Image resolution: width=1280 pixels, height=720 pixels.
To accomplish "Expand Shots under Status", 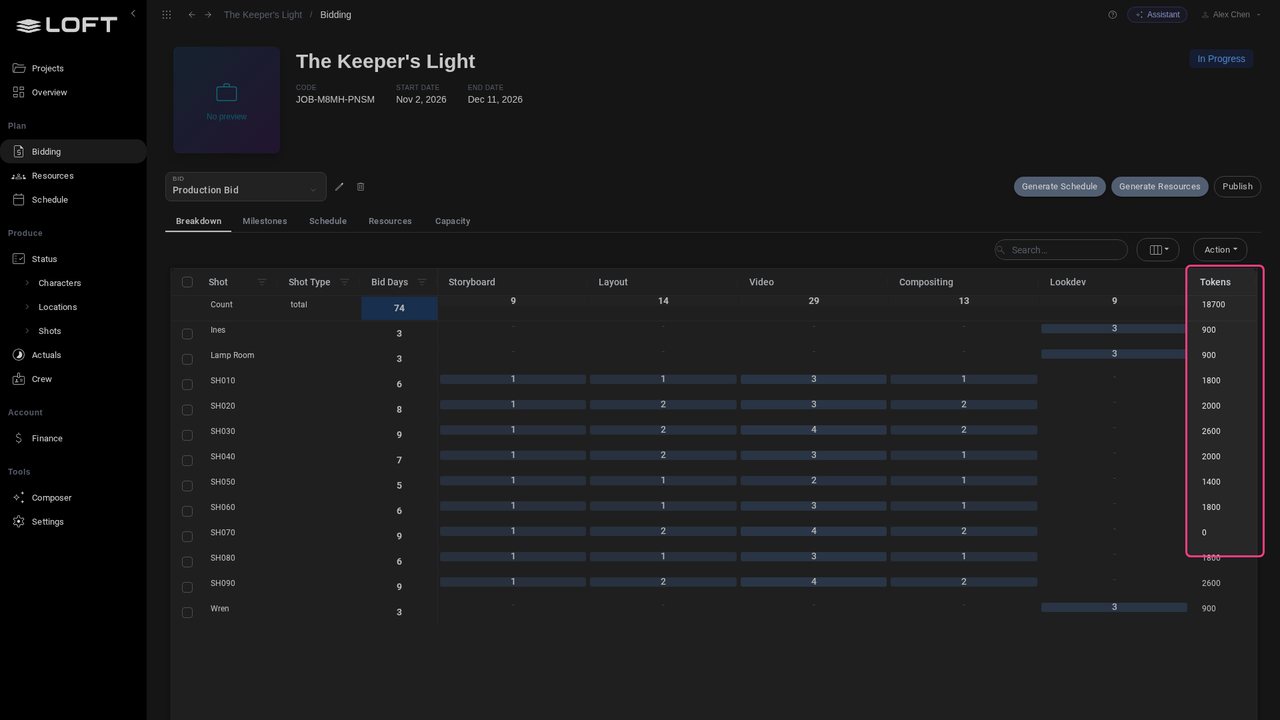I will pos(27,331).
